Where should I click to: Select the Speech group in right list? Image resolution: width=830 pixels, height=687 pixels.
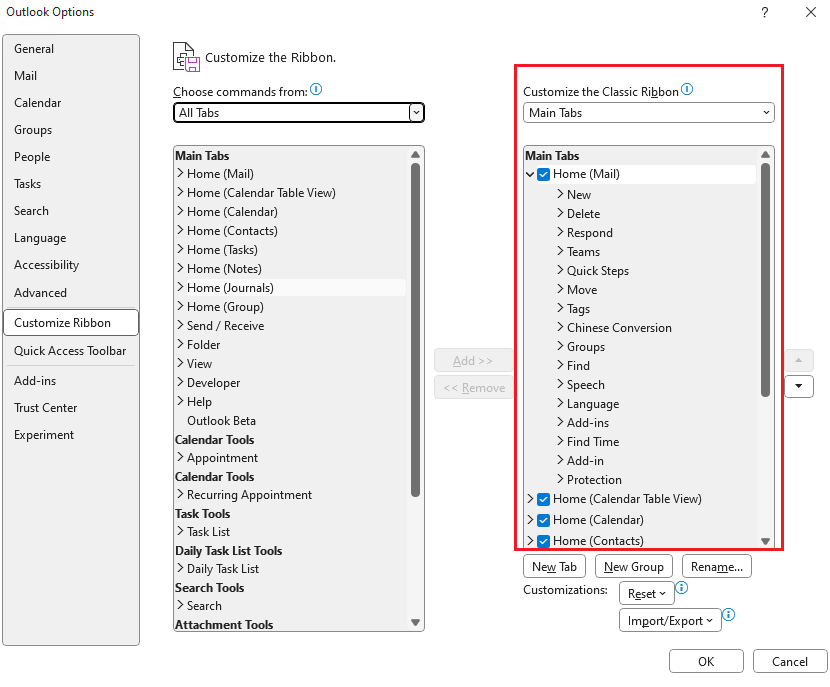click(585, 385)
